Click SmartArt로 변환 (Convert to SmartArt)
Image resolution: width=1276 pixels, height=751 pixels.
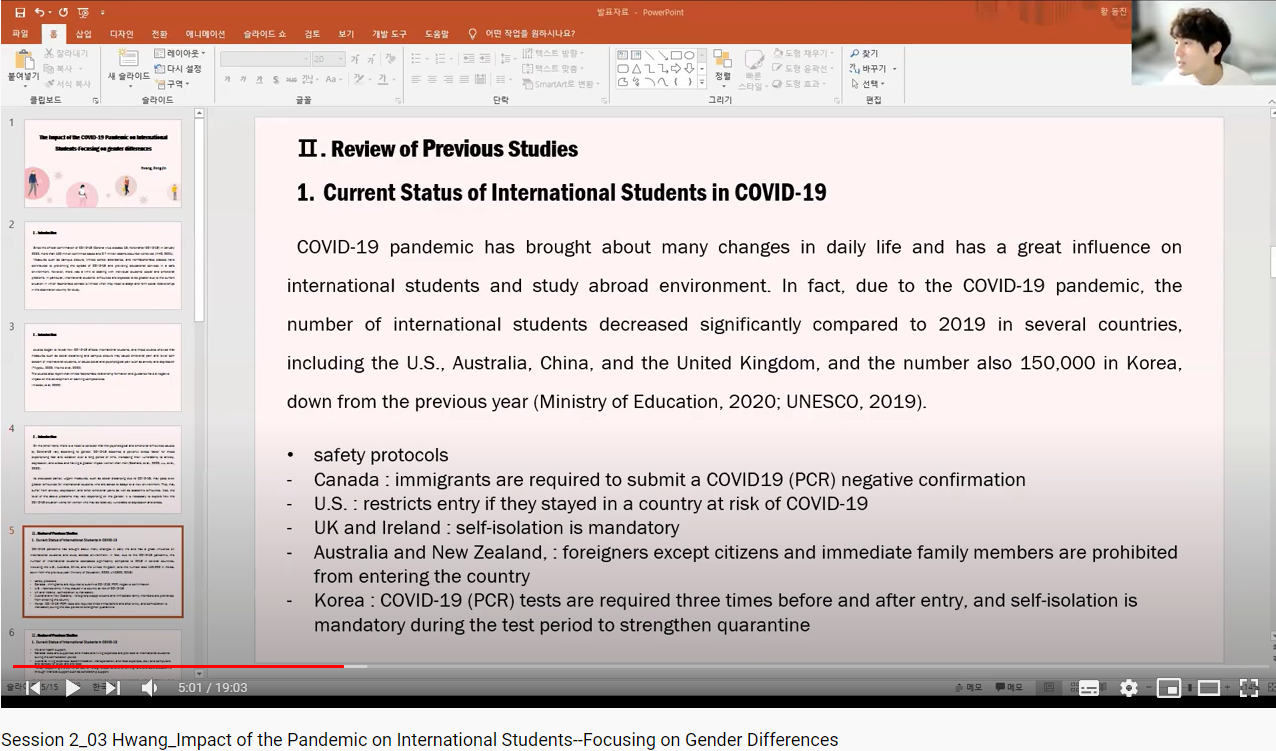click(x=560, y=84)
